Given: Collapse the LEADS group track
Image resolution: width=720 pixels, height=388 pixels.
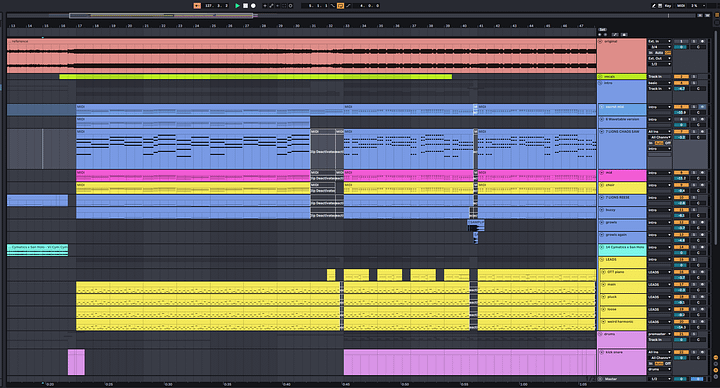Looking at the screenshot, I should click(601, 260).
